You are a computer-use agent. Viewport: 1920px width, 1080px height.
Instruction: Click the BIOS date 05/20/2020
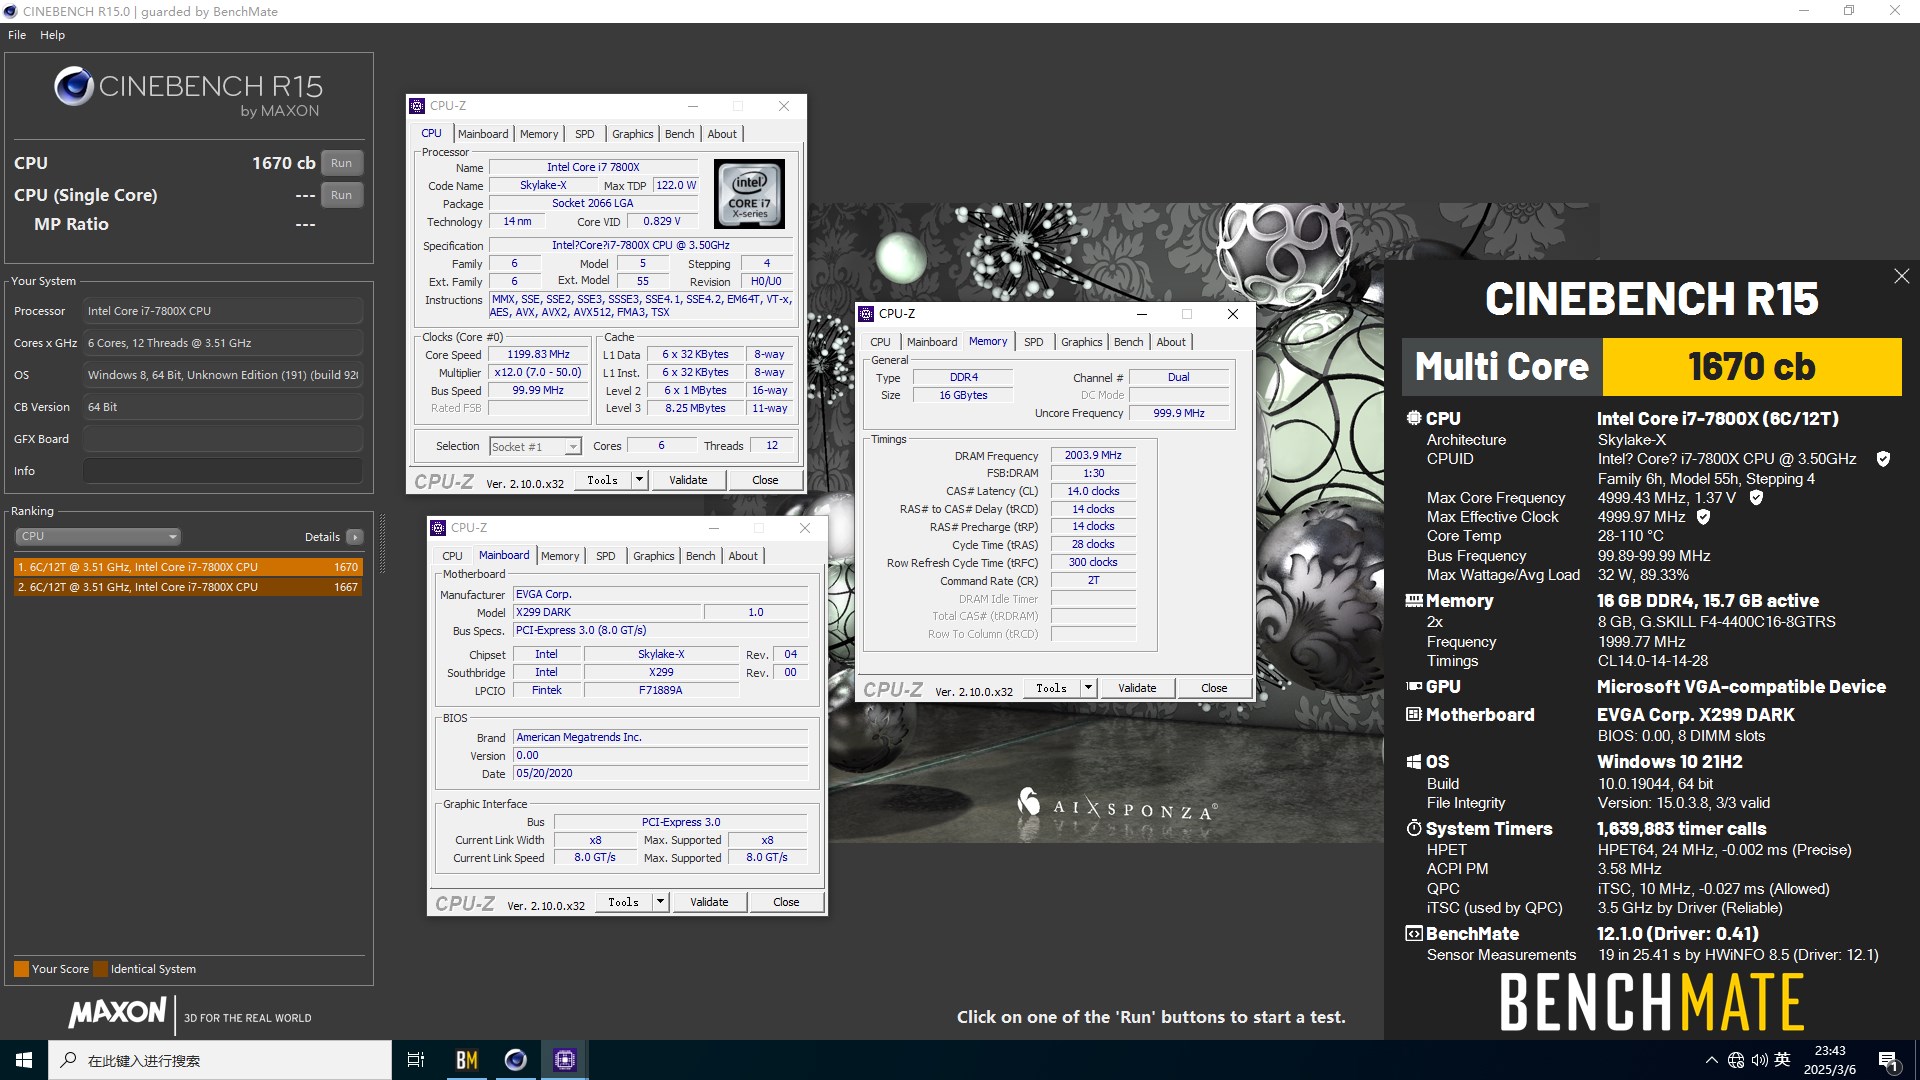pos(660,773)
